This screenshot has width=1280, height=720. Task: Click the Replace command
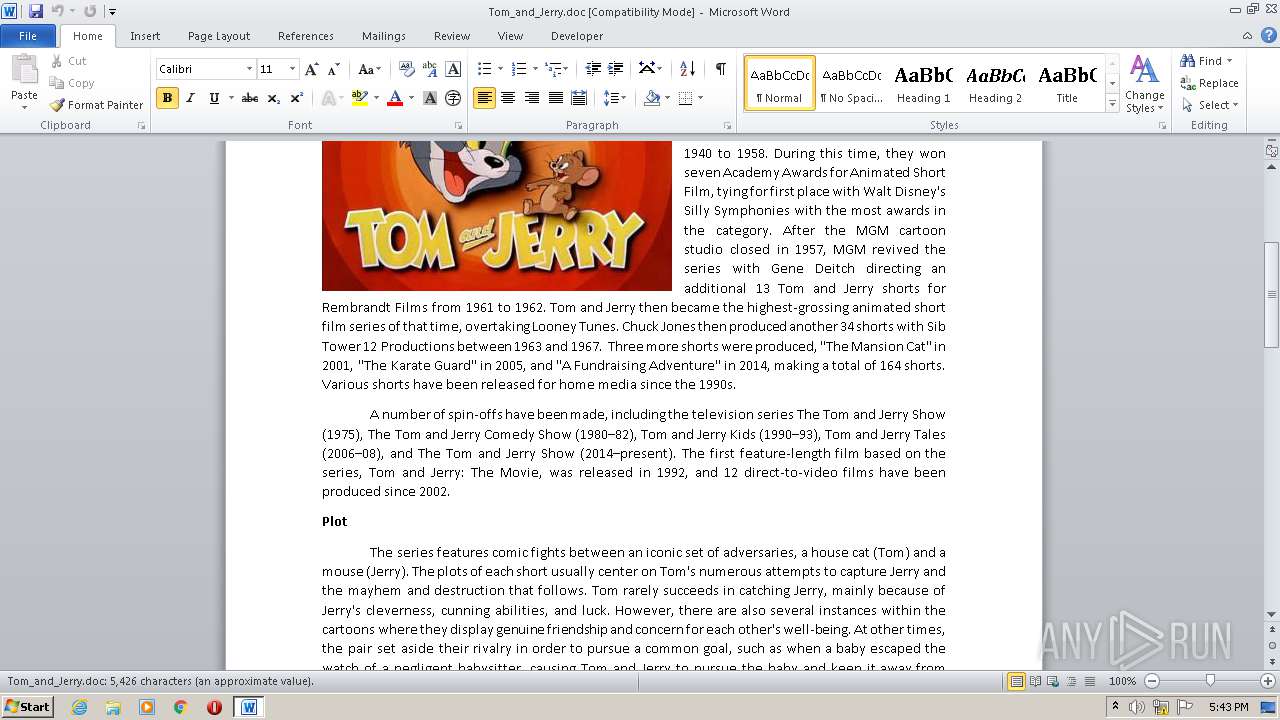1209,83
